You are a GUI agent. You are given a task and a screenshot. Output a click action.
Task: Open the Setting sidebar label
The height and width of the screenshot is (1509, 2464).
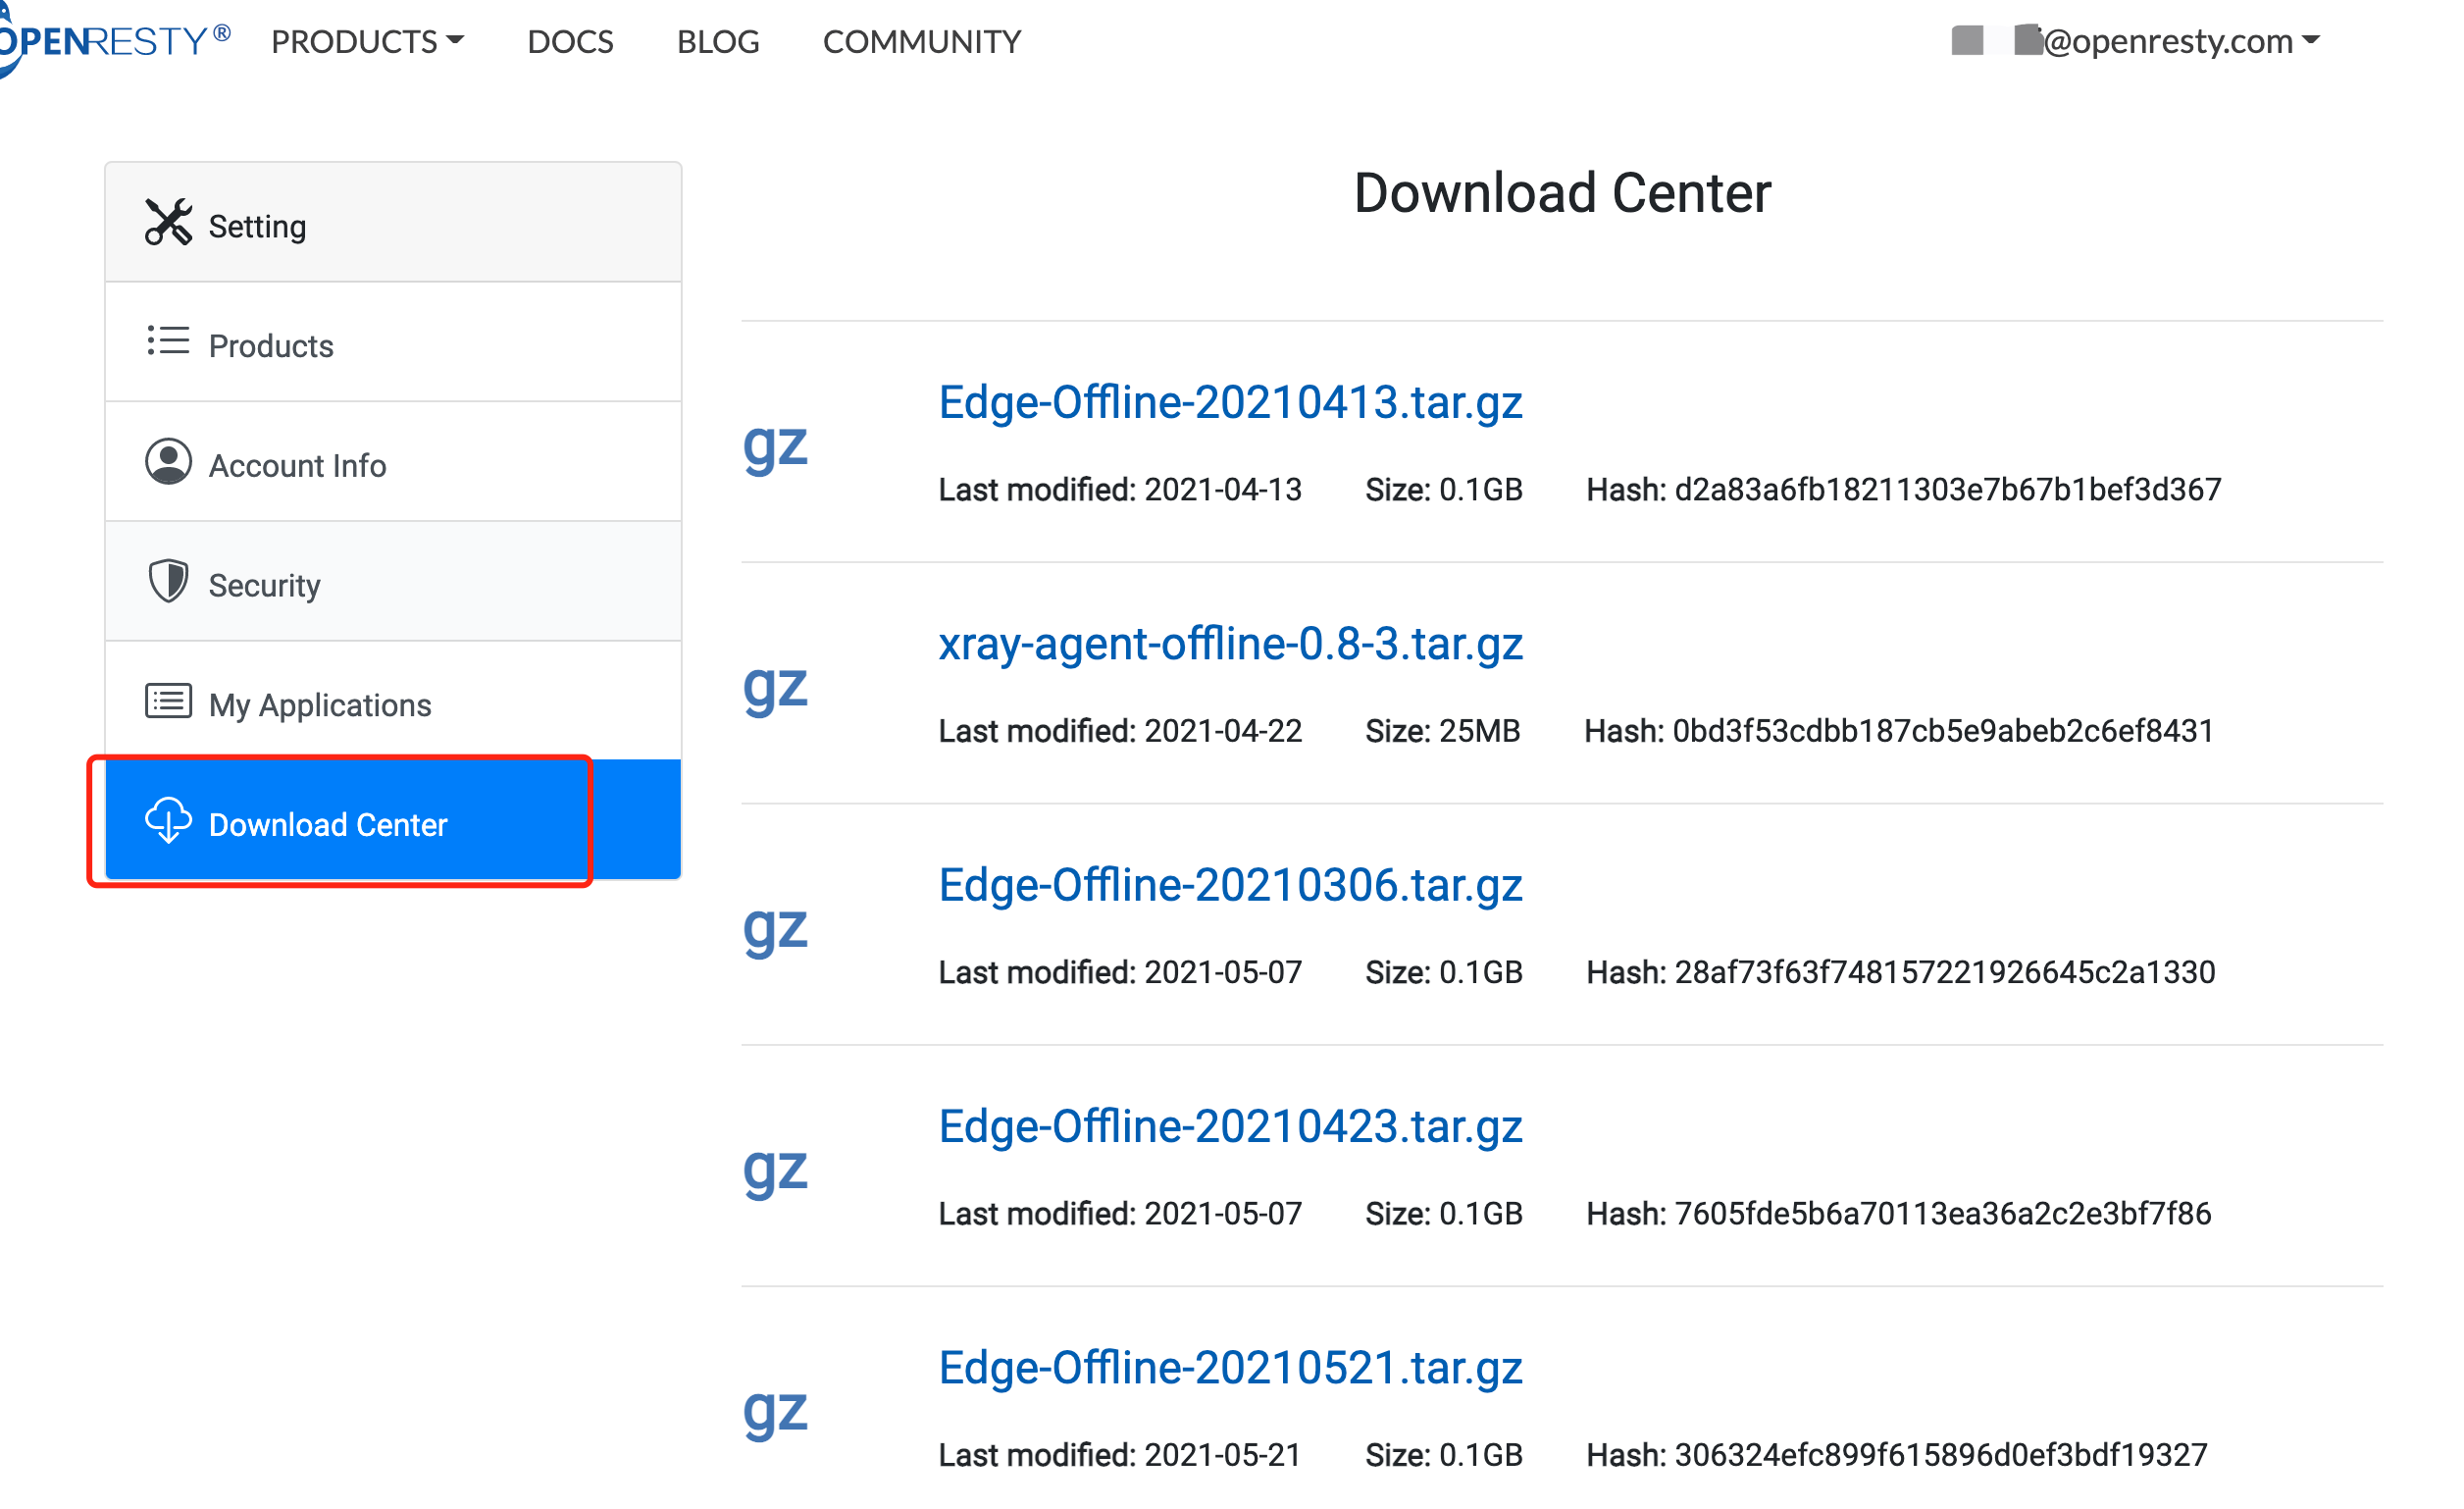tap(257, 226)
